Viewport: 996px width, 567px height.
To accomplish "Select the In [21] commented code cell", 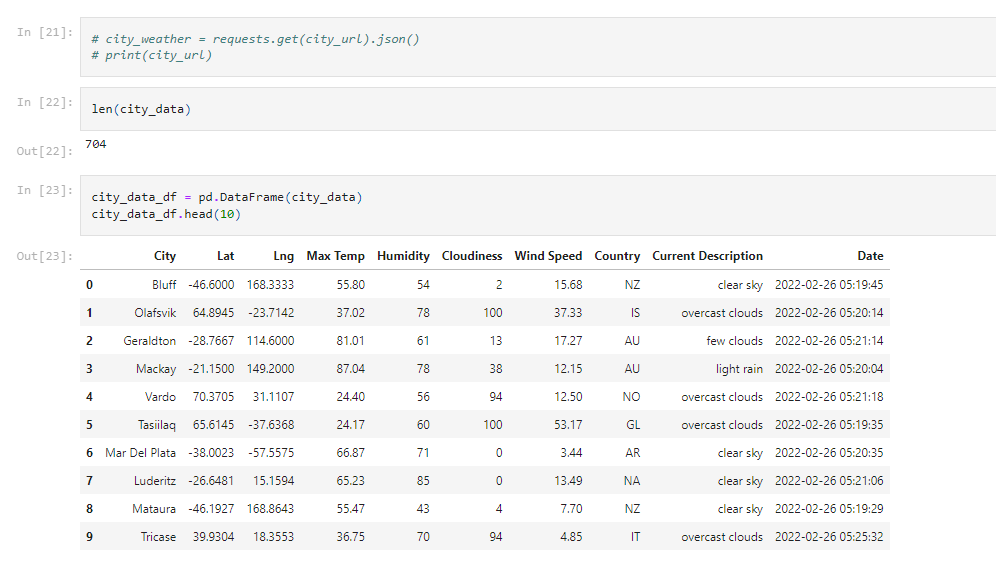I will (538, 47).
